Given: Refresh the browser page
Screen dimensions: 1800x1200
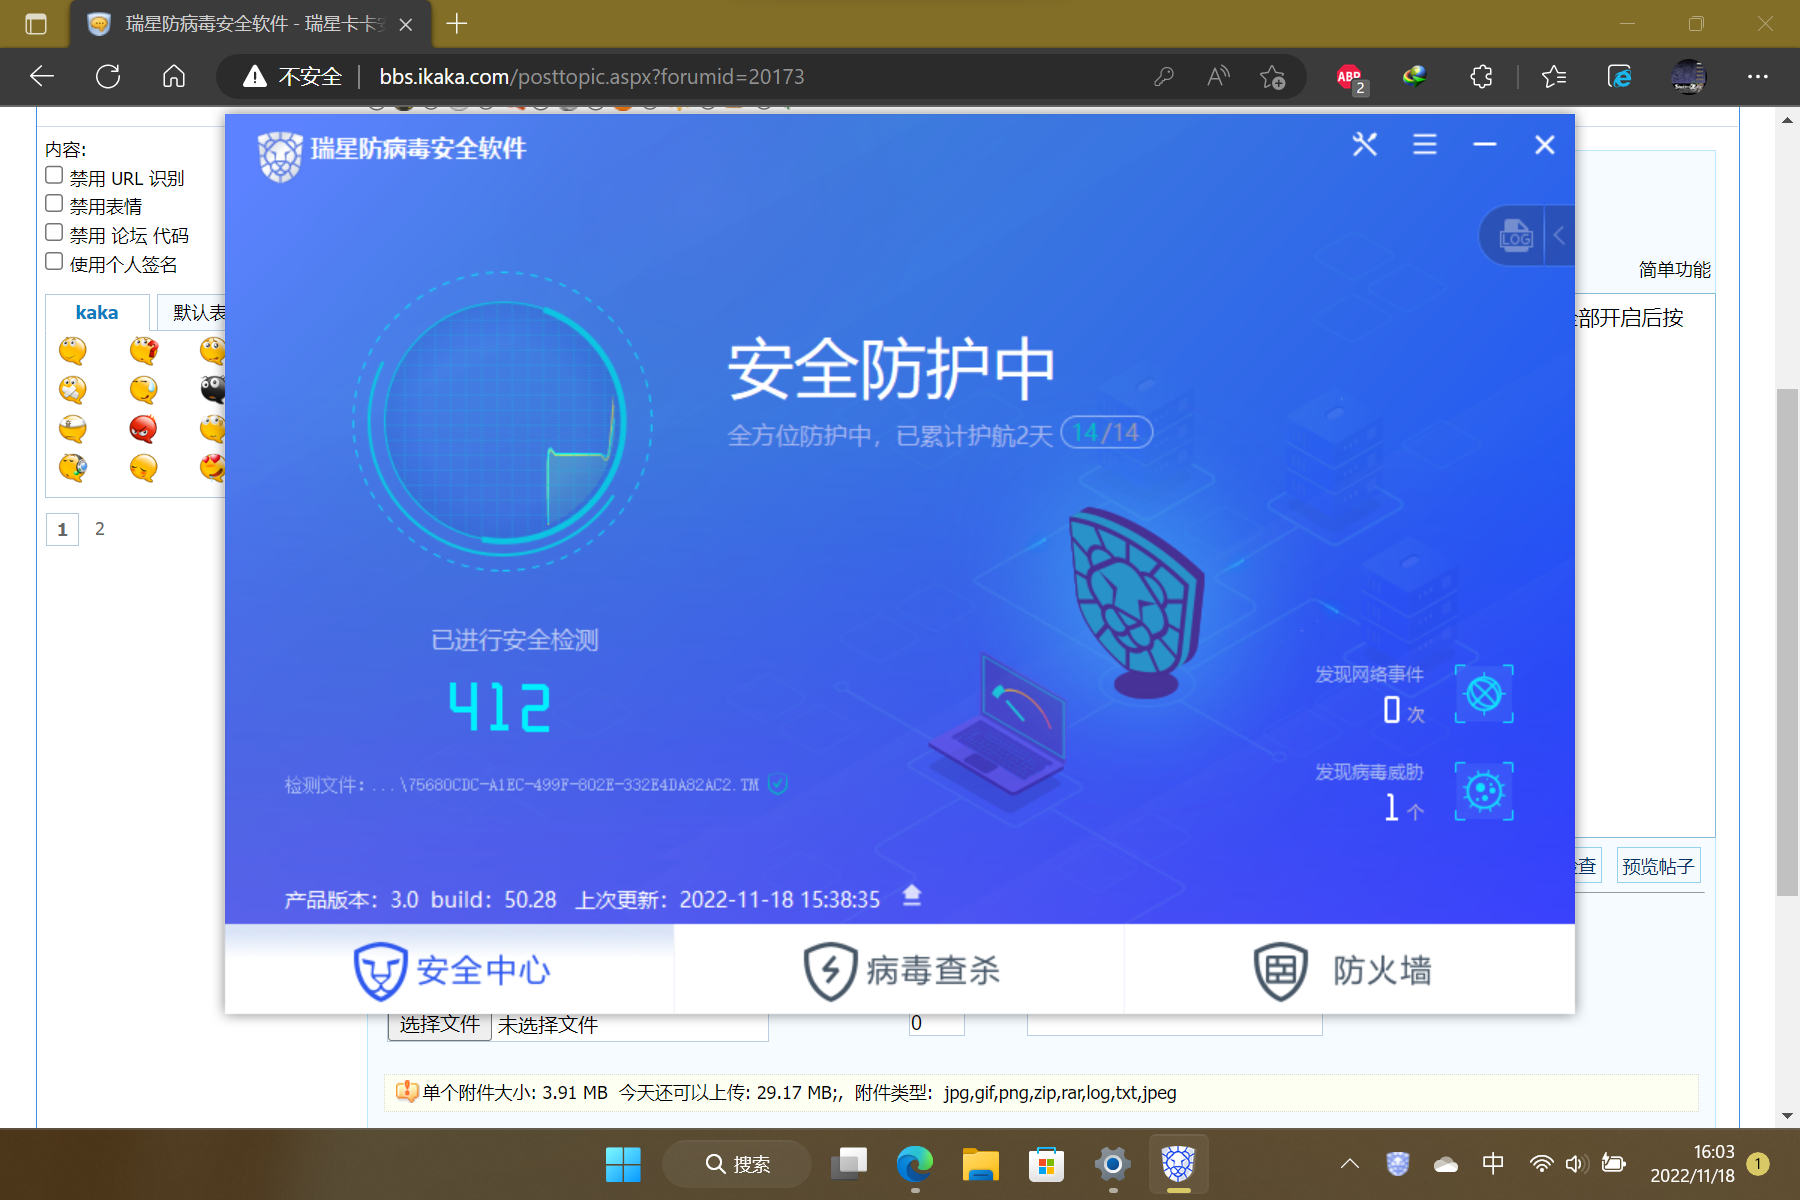Looking at the screenshot, I should click(108, 76).
